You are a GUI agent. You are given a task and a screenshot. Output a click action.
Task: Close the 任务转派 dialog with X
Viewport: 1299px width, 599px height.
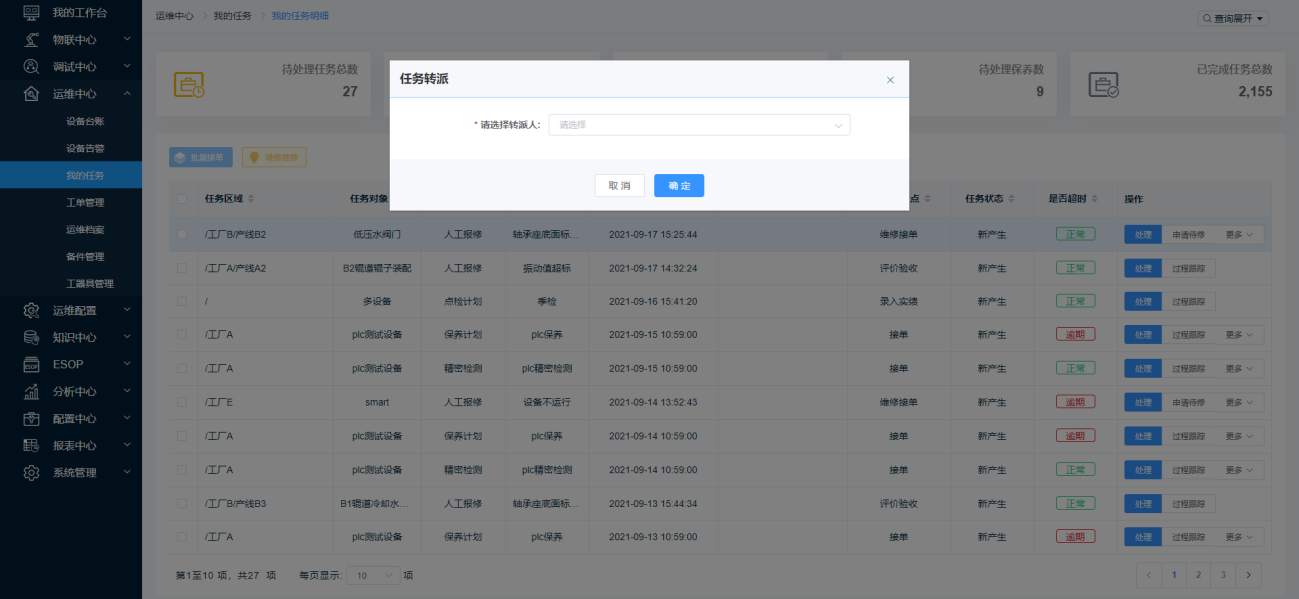pos(890,80)
